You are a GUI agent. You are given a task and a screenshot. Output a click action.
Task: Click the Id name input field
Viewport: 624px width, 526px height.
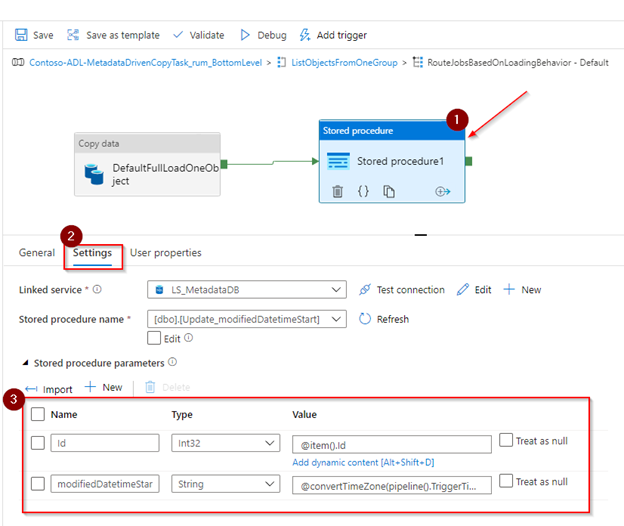point(105,443)
